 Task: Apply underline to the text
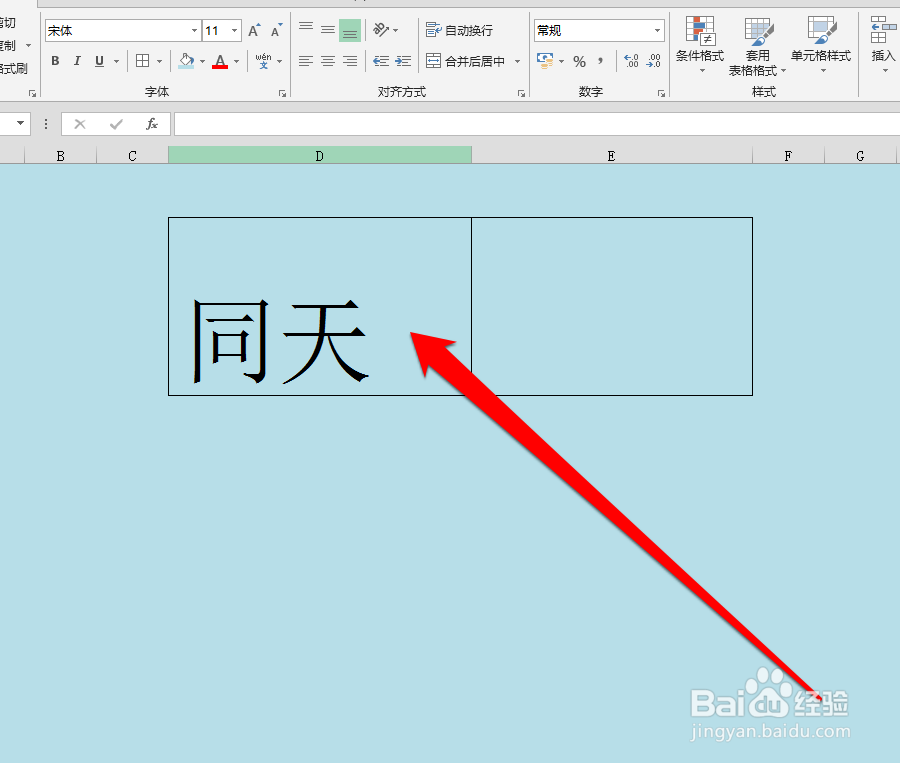pos(97,60)
